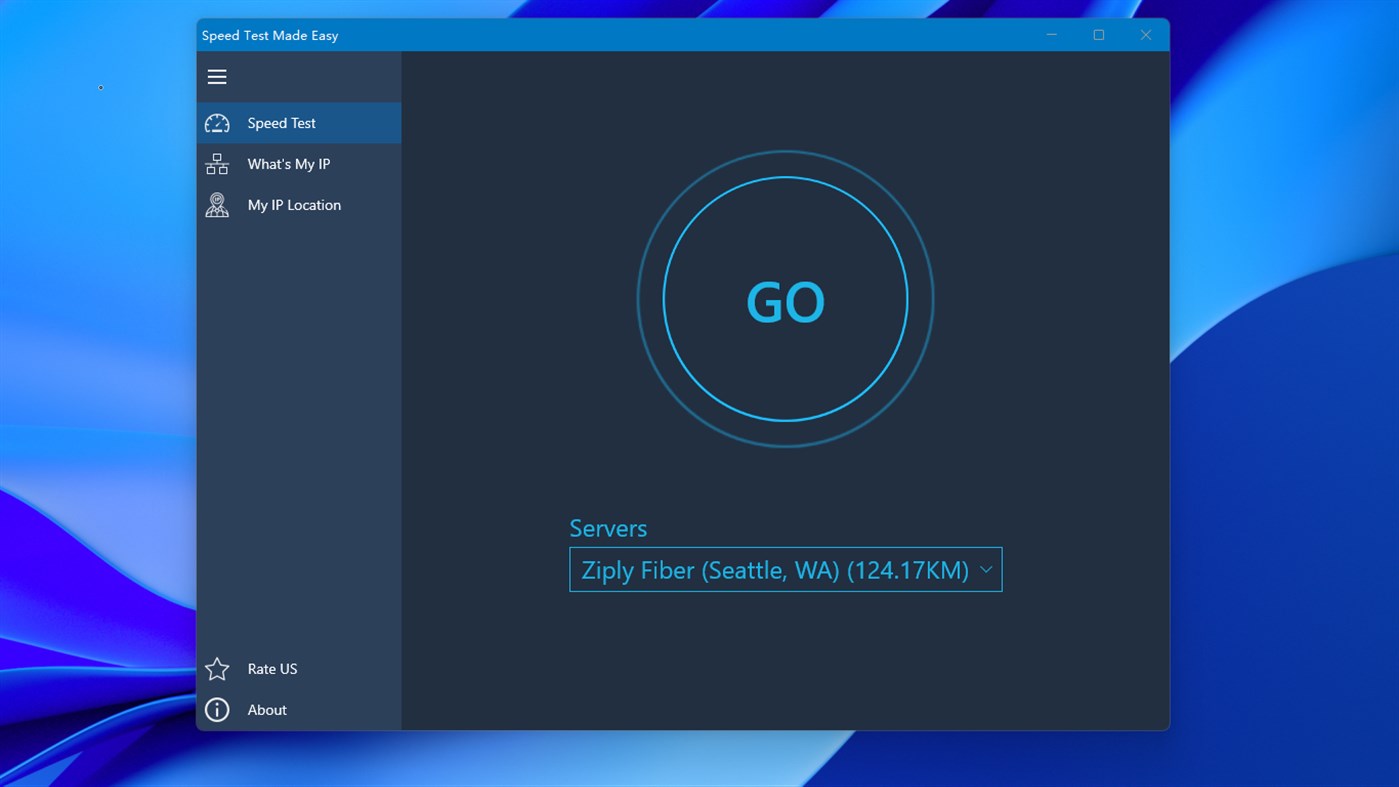
Task: Click the info circle icon beside About
Action: [x=217, y=709]
